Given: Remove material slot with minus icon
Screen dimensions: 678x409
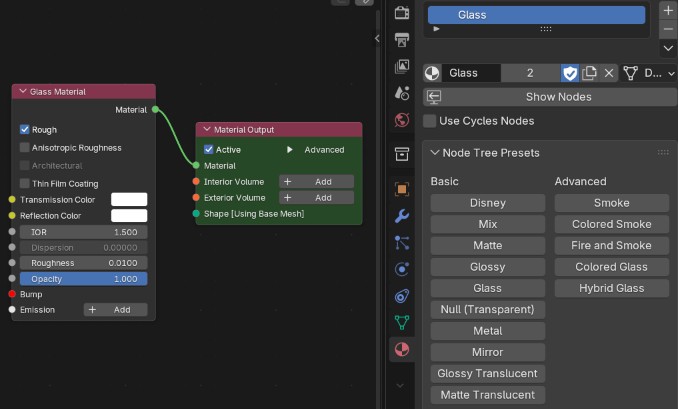Looking at the screenshot, I should click(x=668, y=29).
